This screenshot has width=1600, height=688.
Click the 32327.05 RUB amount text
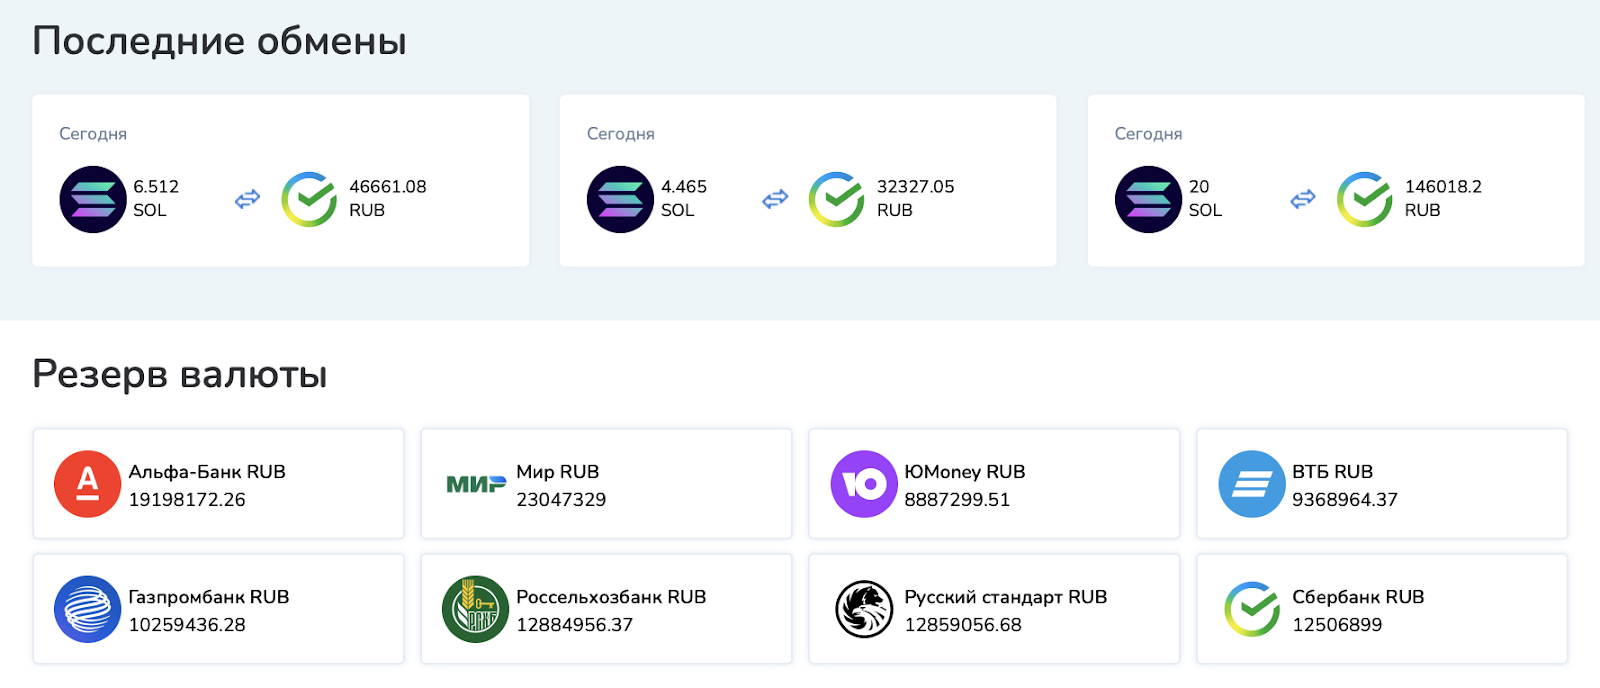click(x=916, y=198)
